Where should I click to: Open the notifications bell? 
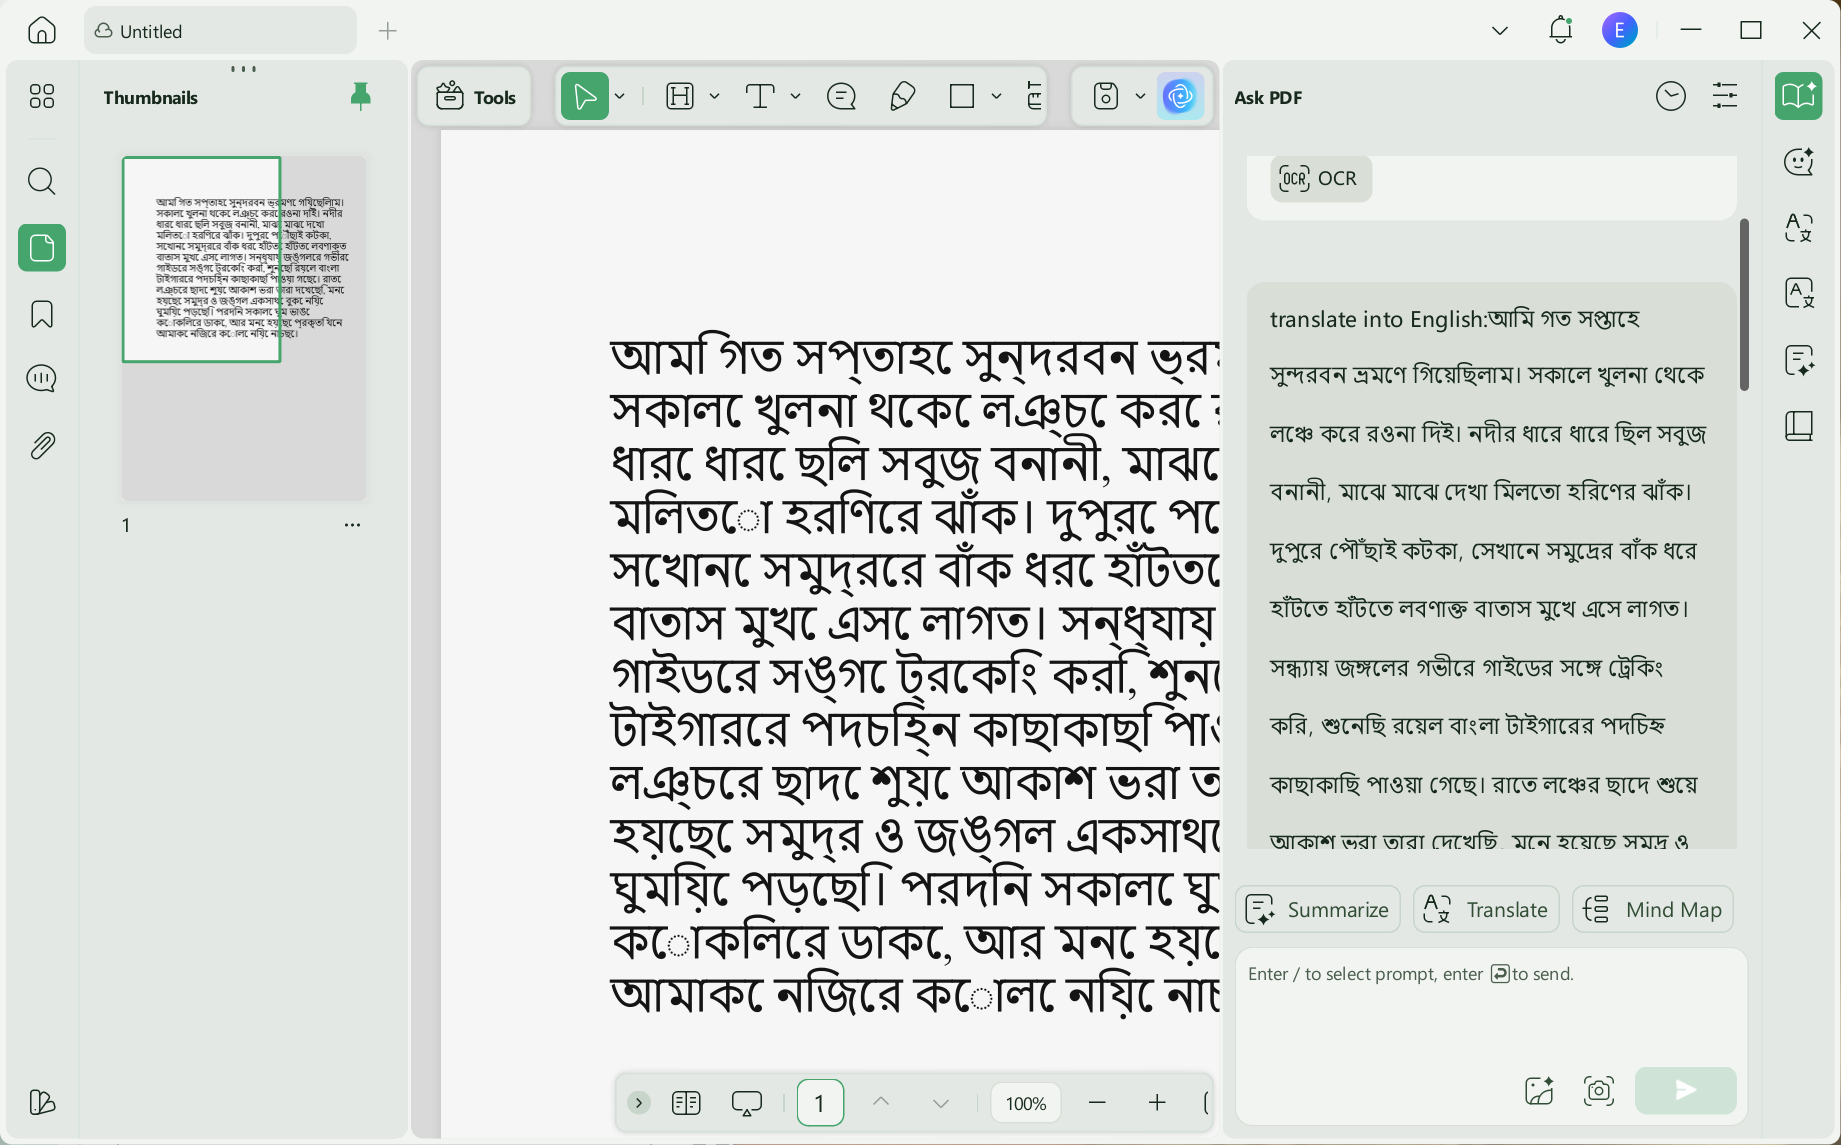coord(1560,30)
